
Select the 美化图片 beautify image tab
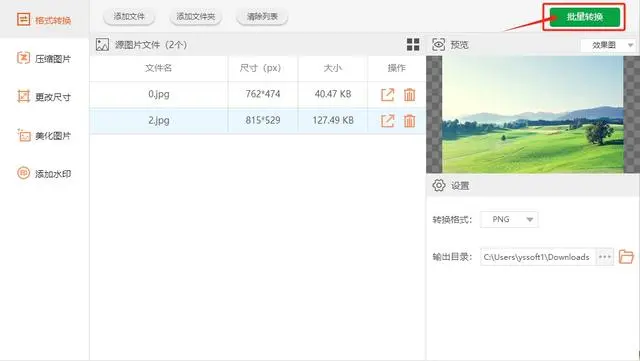(44, 135)
